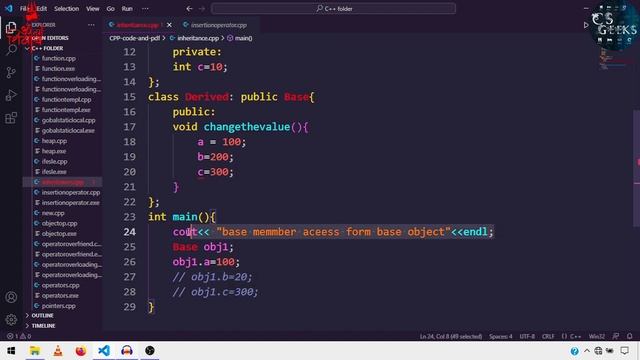
Task: Click Spaces: 4 indentation setting
Action: 500,336
